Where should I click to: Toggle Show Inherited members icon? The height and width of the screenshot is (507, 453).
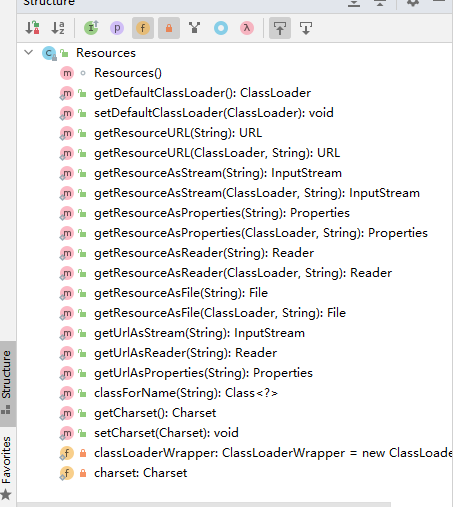coord(91,28)
